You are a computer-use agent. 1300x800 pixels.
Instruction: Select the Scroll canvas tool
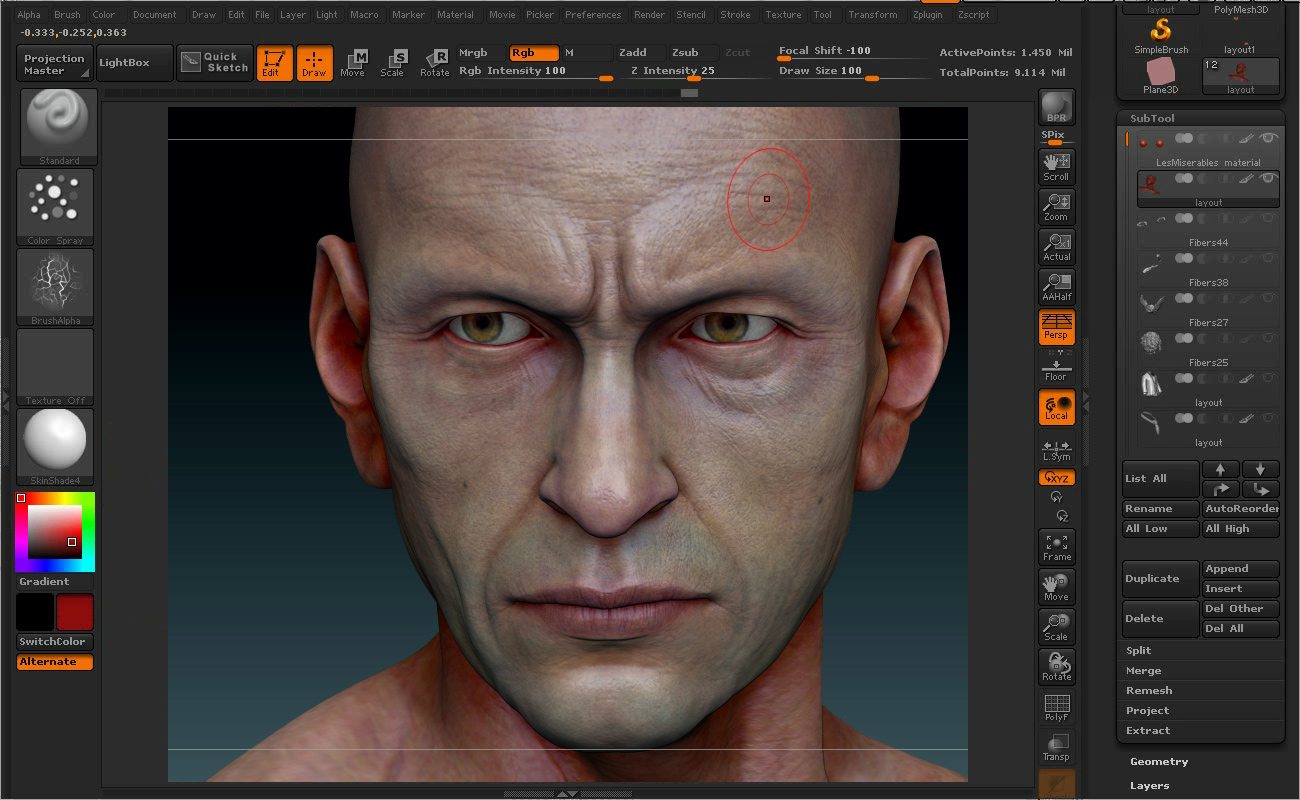(1057, 167)
